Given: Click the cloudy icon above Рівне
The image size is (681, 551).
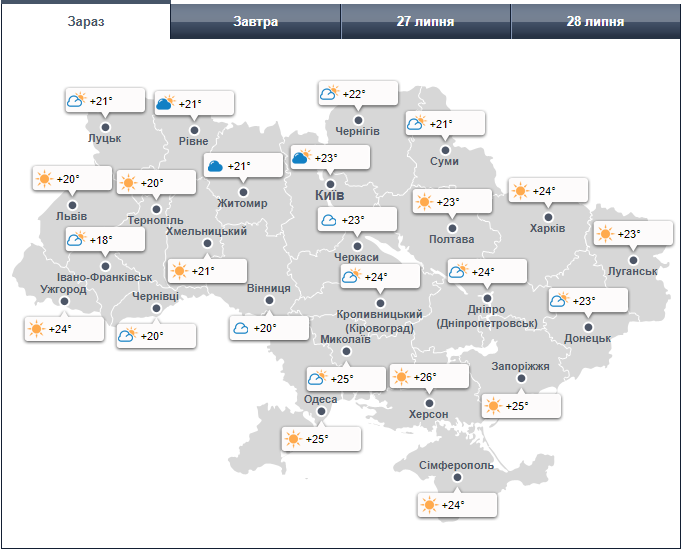Looking at the screenshot, I should [x=166, y=103].
